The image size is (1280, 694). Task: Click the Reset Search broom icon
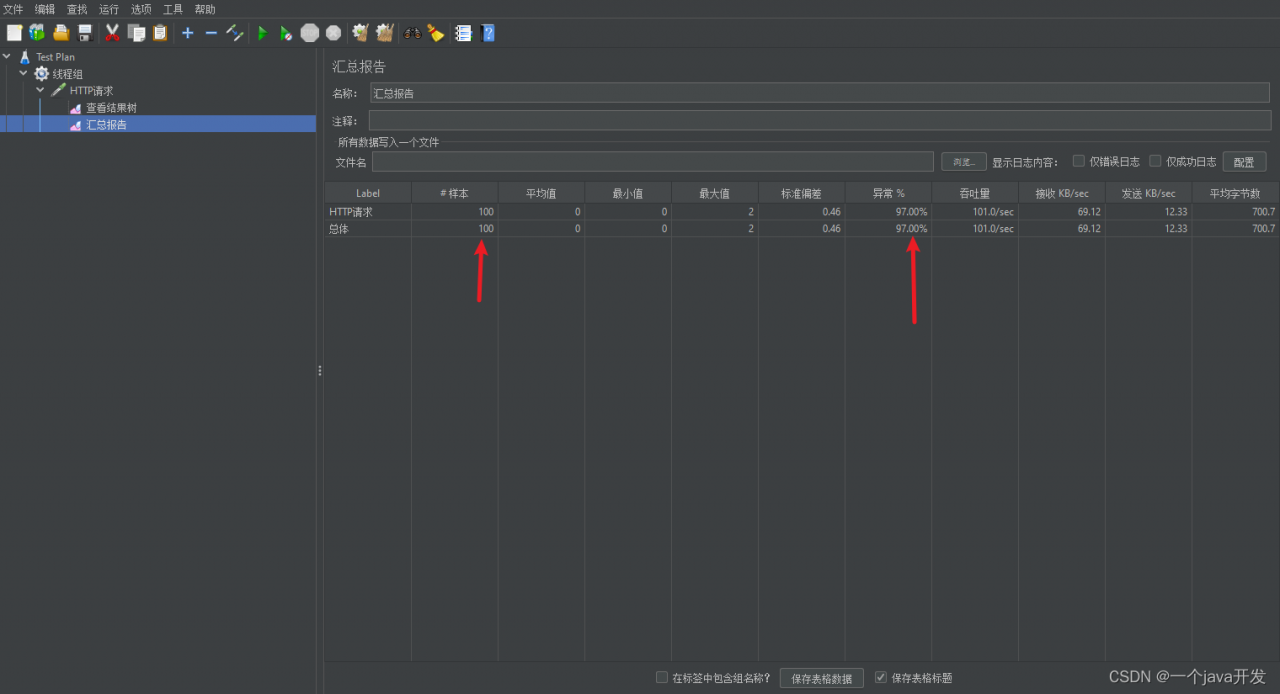tap(436, 33)
